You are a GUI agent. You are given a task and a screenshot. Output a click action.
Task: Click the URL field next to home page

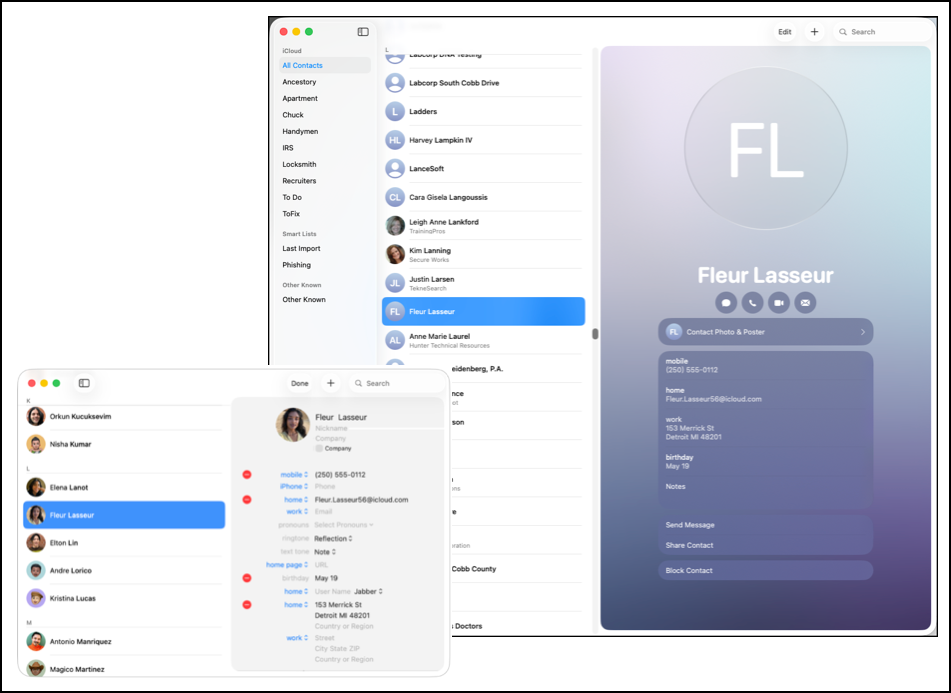pyautogui.click(x=321, y=564)
